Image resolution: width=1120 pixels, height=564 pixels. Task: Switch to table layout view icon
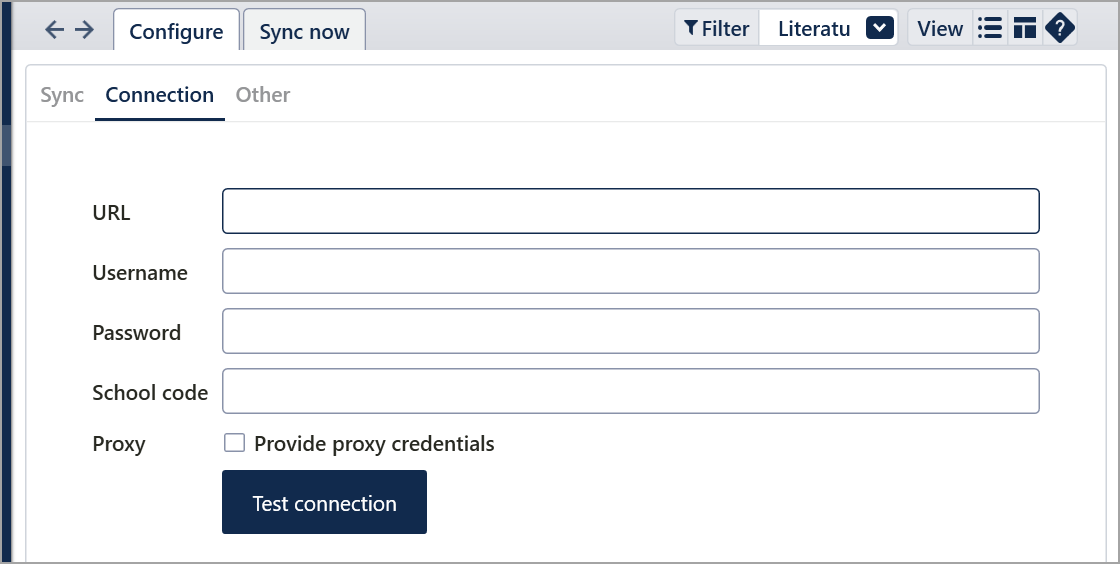1025,28
